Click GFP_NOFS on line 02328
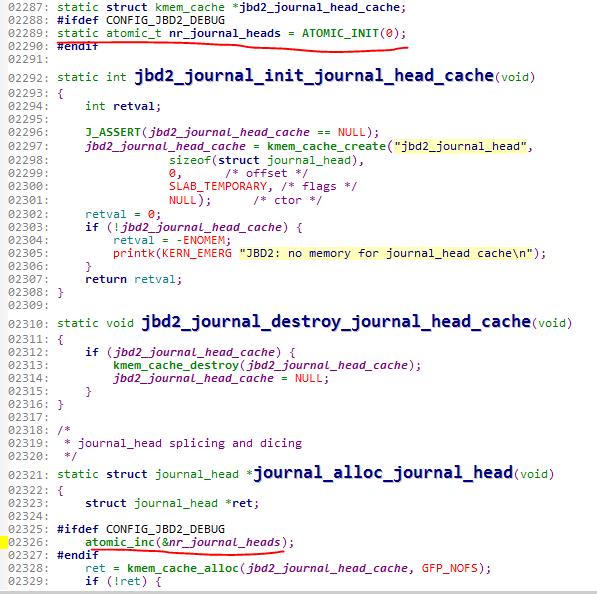Screen dimensions: 597x594 point(449,568)
